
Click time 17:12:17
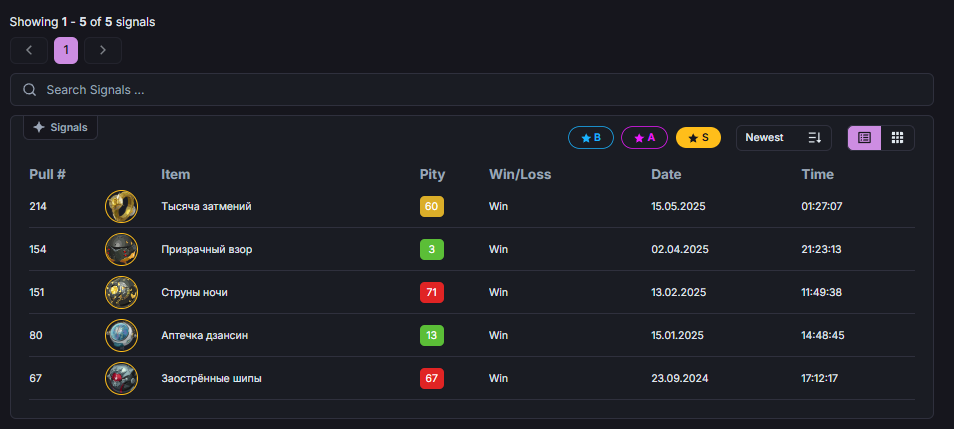820,378
